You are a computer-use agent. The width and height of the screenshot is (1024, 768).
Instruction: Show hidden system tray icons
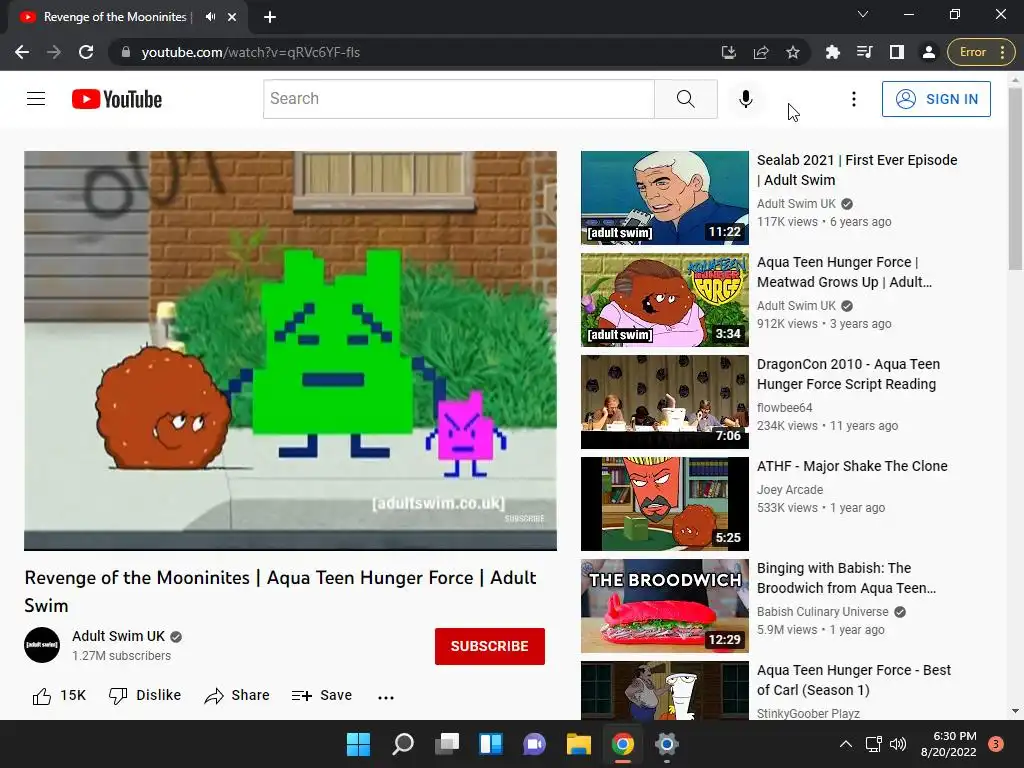point(846,744)
